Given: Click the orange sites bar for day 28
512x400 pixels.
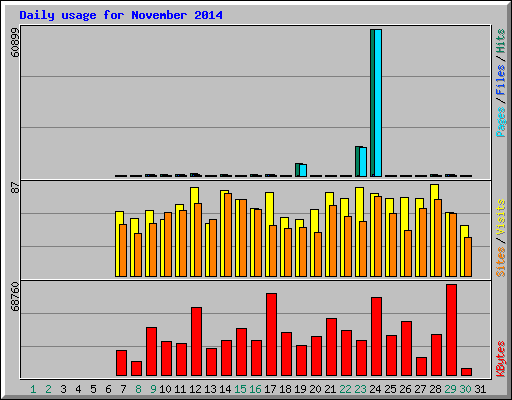Looking at the screenshot, I should (x=438, y=238).
